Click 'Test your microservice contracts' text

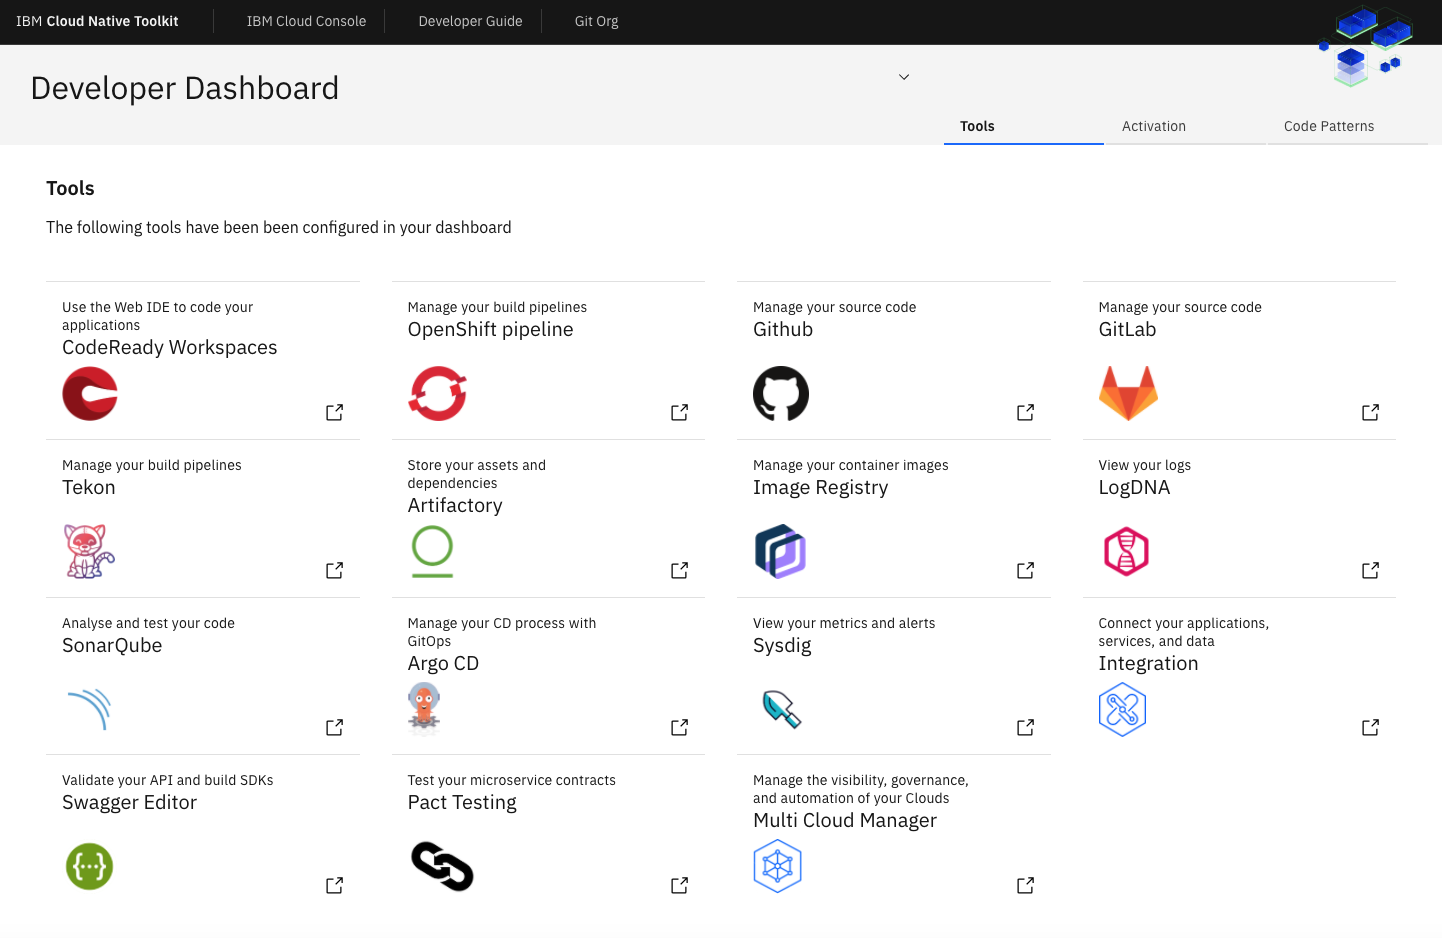point(511,780)
